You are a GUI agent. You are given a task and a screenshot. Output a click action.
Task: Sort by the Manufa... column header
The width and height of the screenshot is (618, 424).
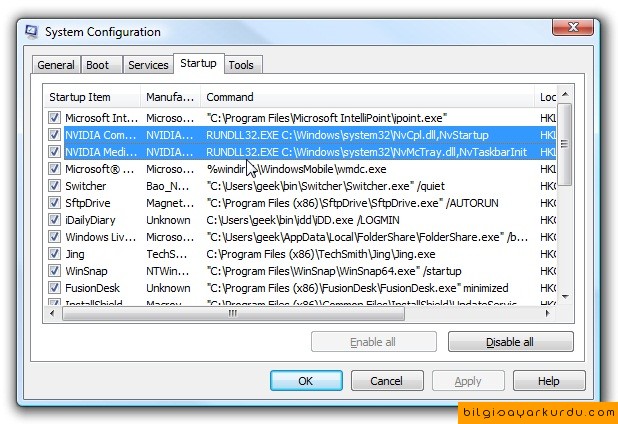(x=171, y=97)
